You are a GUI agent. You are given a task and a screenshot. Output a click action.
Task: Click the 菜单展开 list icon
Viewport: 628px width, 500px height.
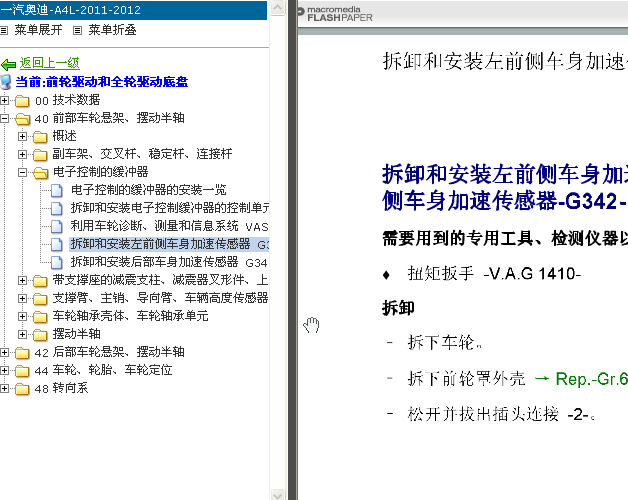(4, 30)
